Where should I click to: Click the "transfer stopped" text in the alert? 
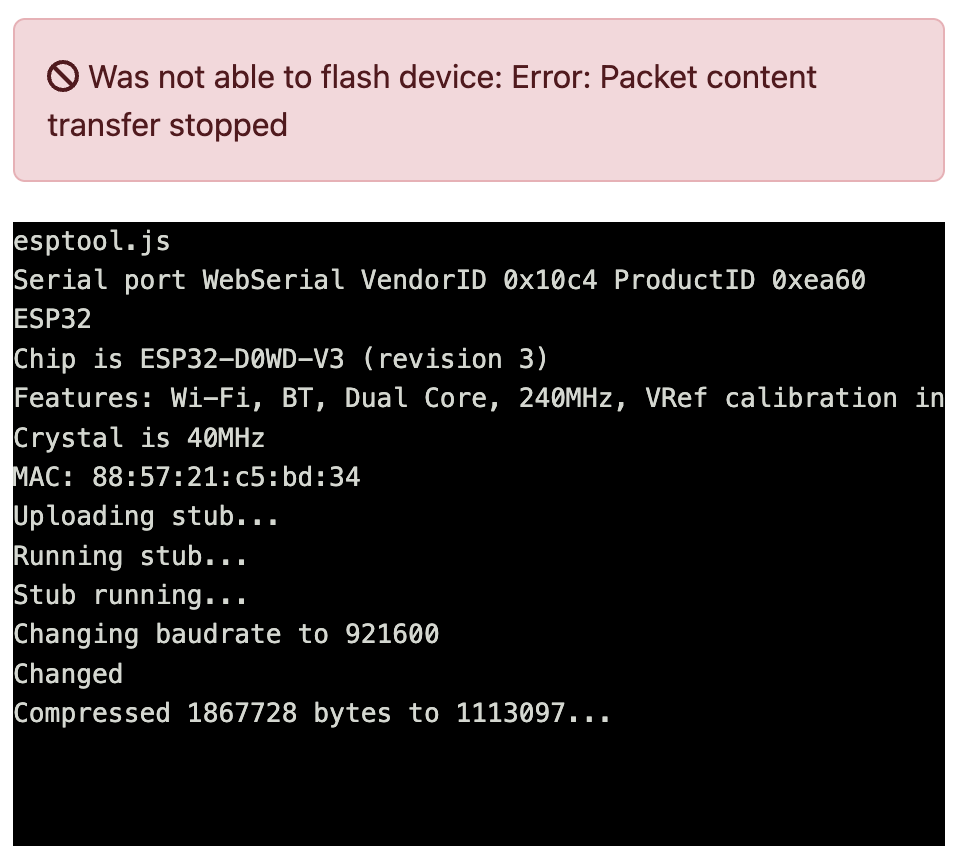click(x=167, y=125)
